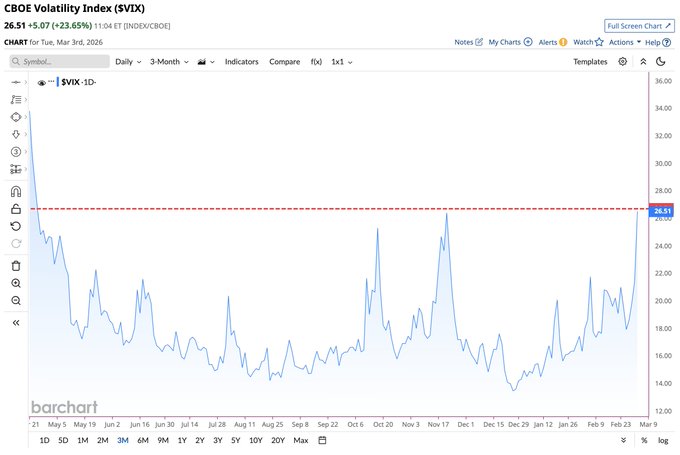Toggle percent scale with % button
Viewport: 680px width, 455px height.
point(643,440)
